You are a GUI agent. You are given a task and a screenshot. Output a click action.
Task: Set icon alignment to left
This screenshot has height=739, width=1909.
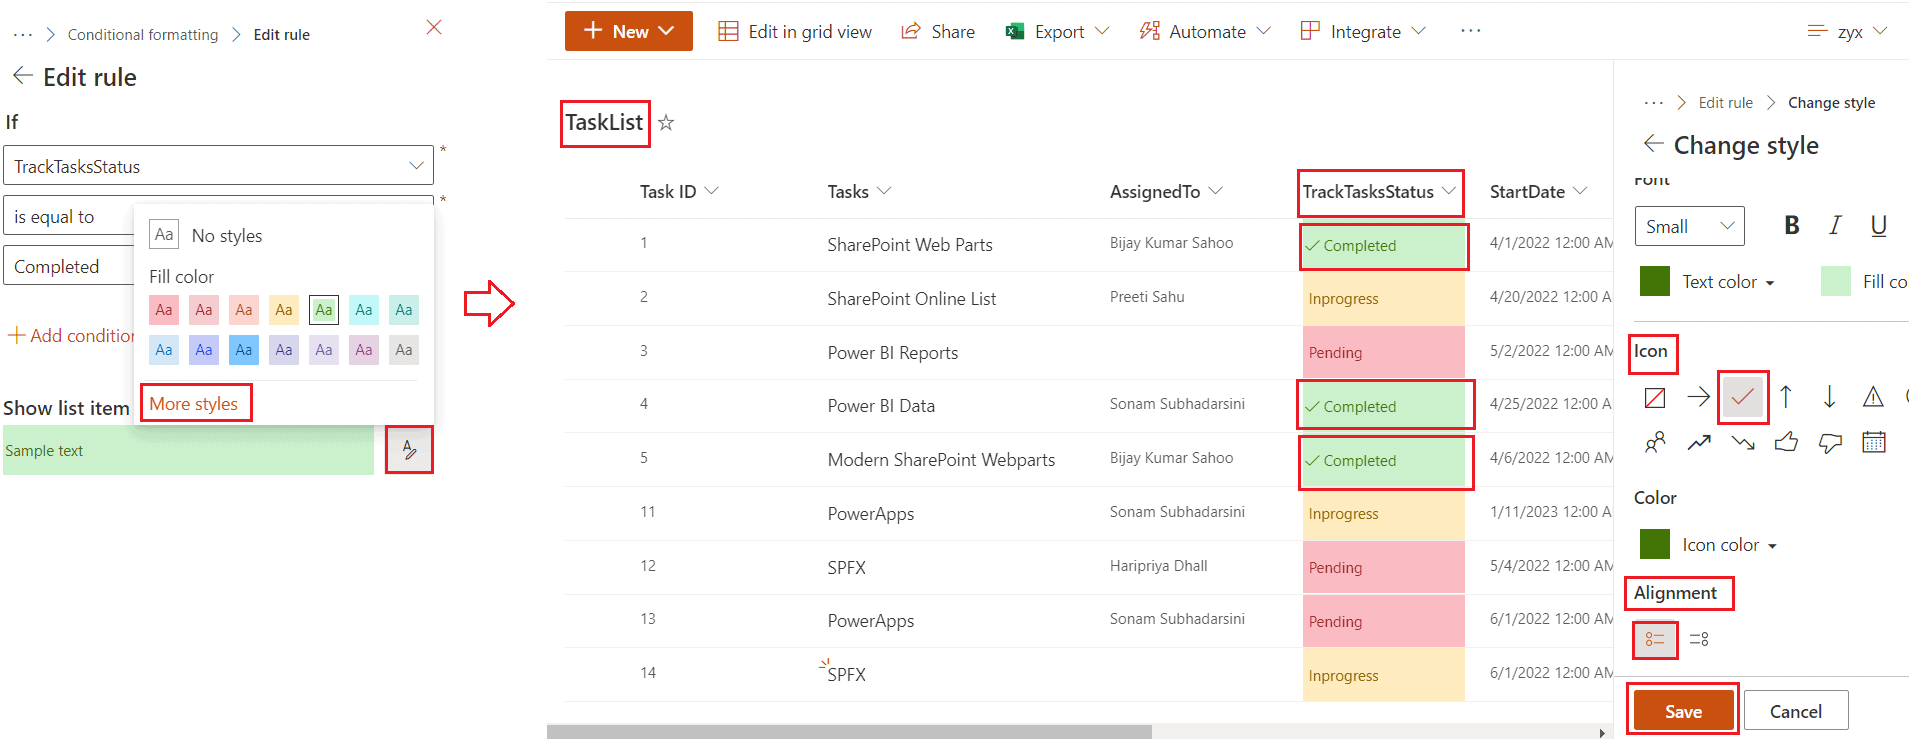1655,639
